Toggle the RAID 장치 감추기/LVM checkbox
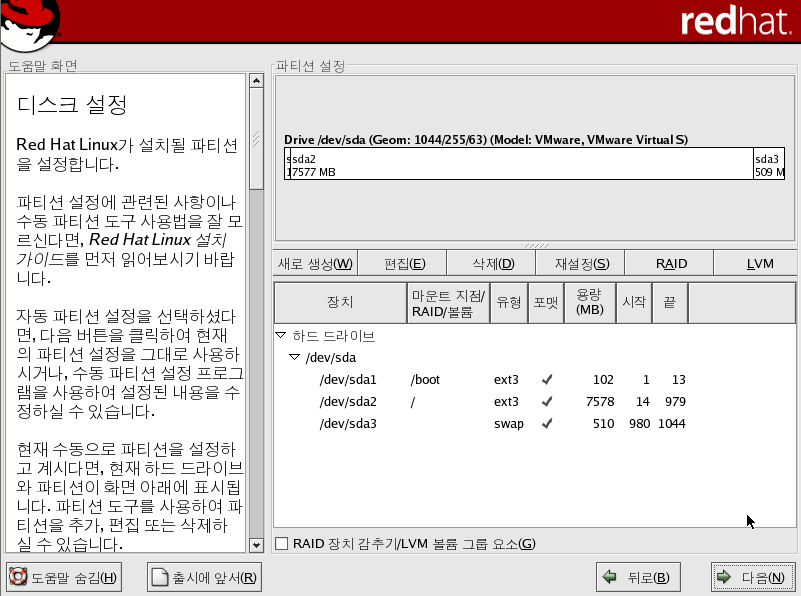 point(281,543)
